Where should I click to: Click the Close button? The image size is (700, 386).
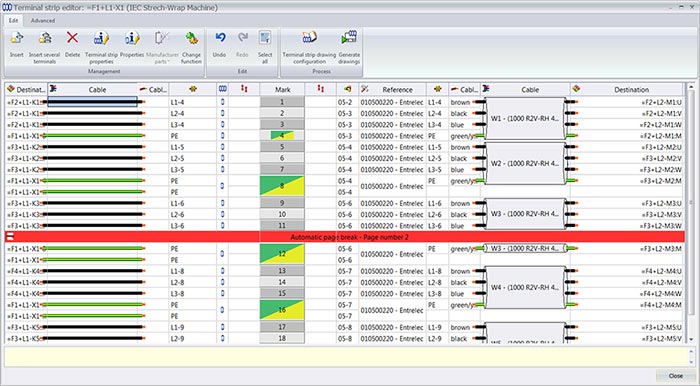pos(675,376)
